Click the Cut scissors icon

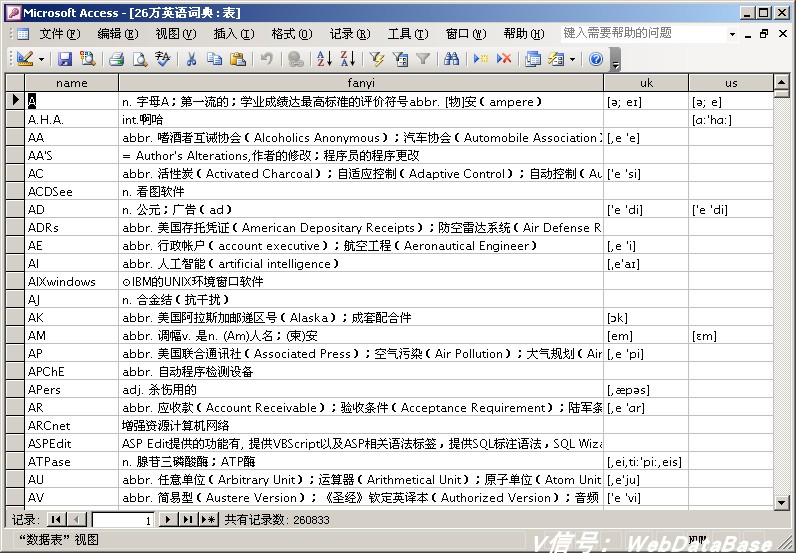[x=191, y=59]
